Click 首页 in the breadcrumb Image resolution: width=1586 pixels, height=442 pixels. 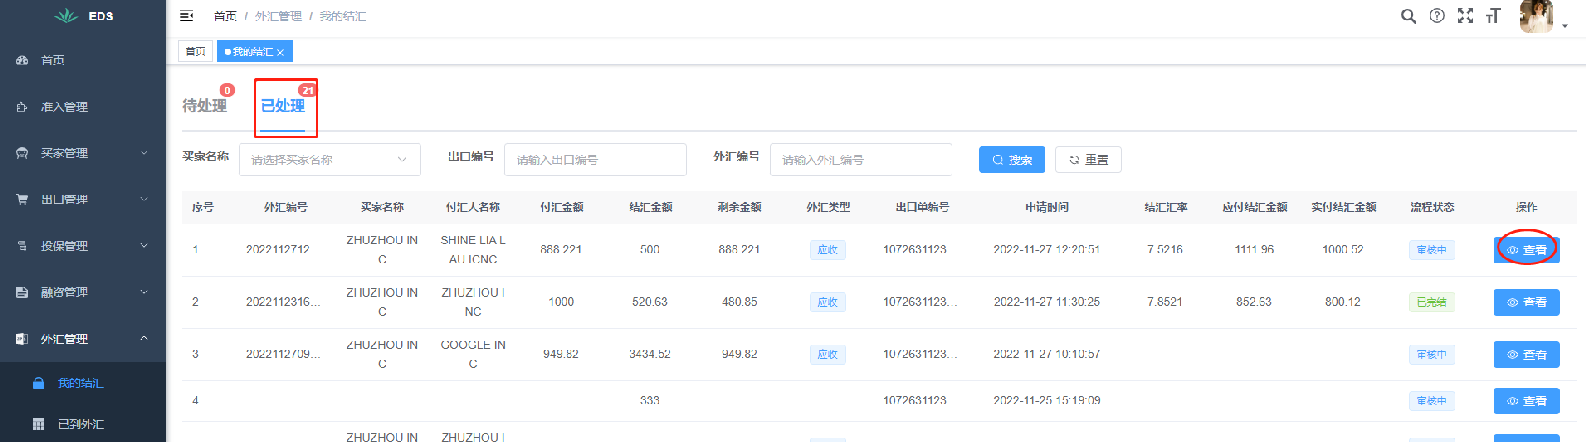click(x=225, y=16)
